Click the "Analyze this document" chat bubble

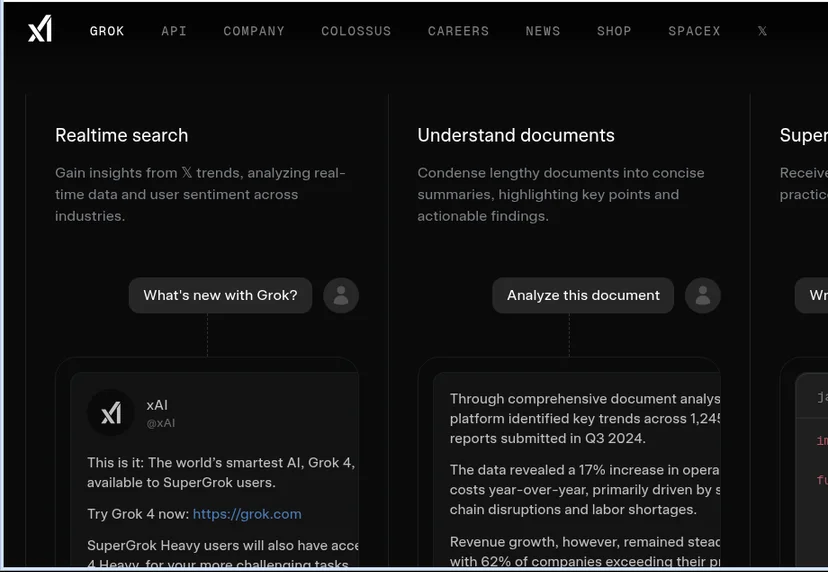(x=583, y=295)
